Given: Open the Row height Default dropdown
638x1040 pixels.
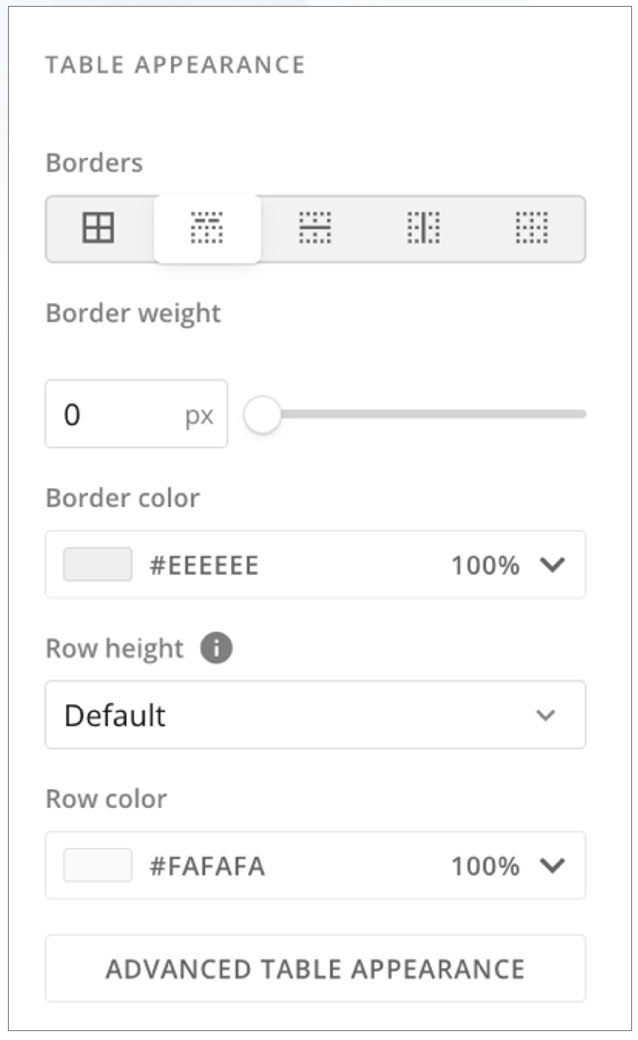Looking at the screenshot, I should coord(300,715).
